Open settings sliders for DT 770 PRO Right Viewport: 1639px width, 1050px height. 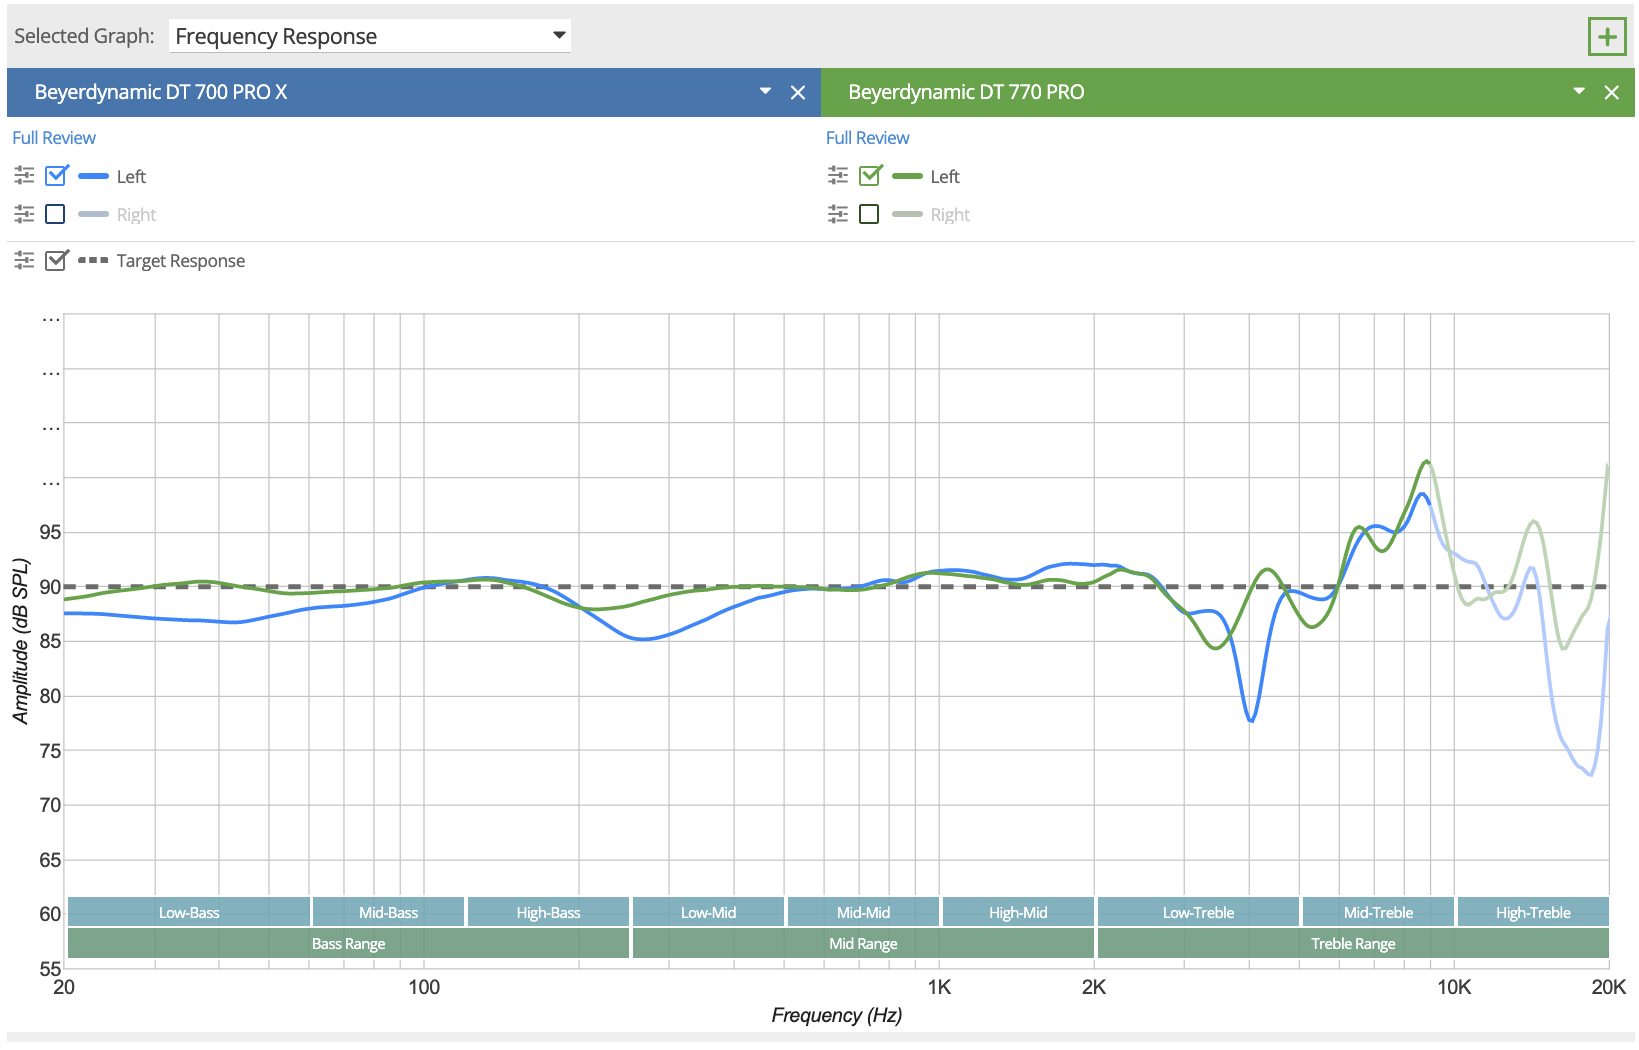click(x=838, y=214)
